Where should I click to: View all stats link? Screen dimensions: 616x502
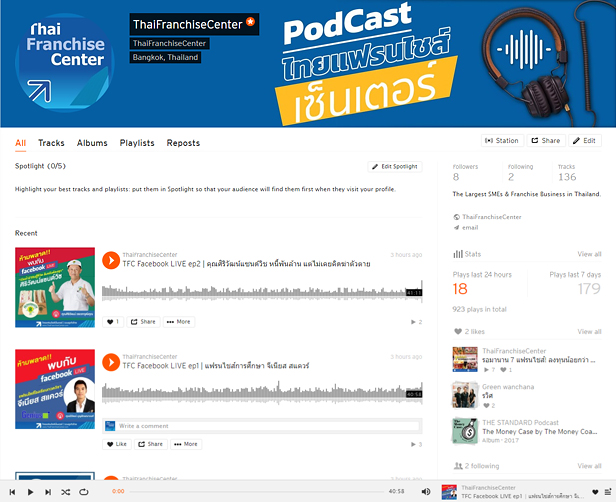[589, 254]
